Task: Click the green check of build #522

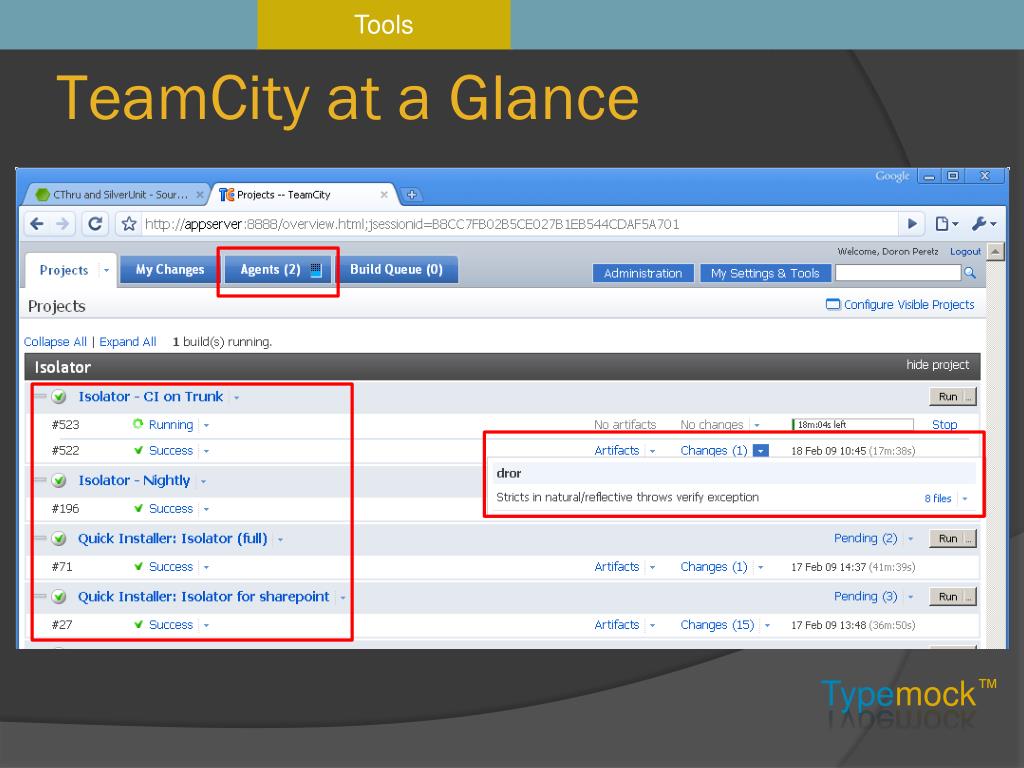Action: (x=138, y=450)
